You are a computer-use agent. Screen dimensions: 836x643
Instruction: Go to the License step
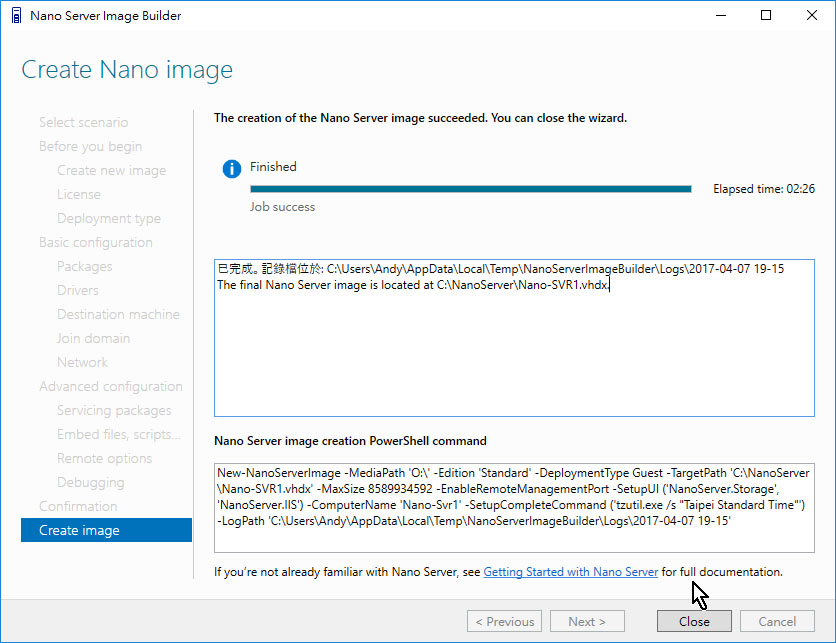pos(78,194)
